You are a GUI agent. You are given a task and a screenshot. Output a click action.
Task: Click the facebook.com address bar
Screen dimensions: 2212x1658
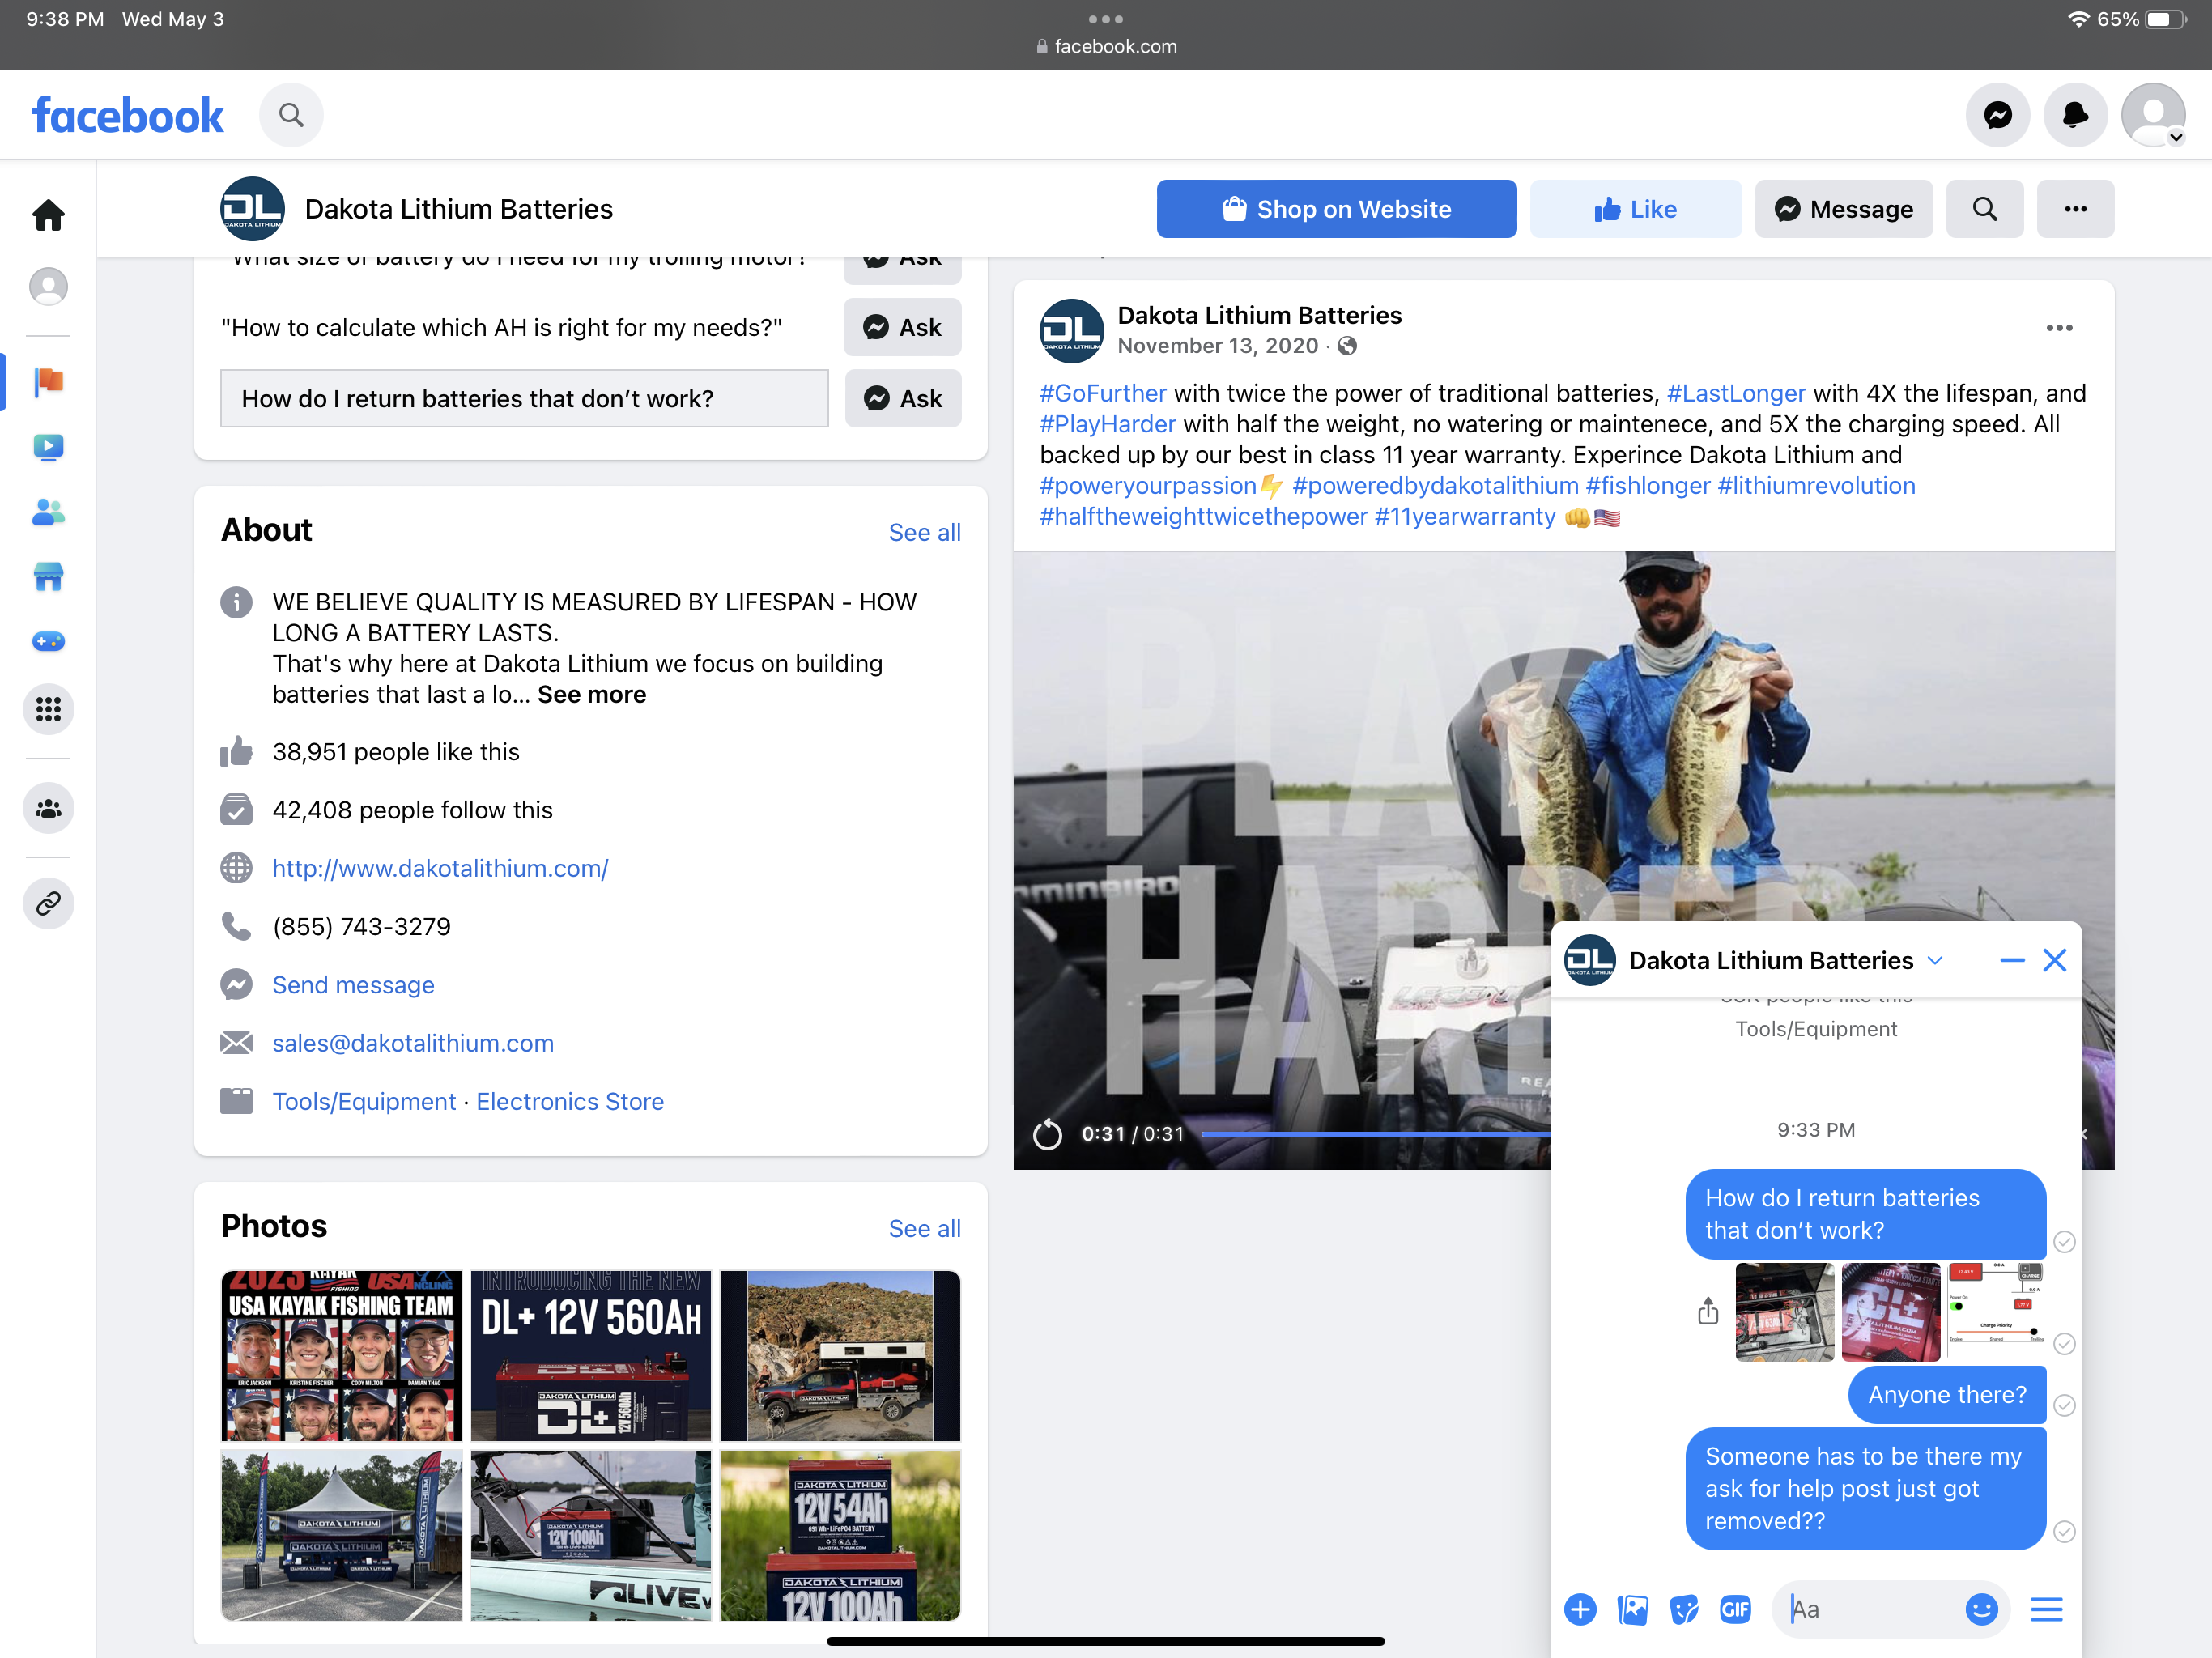(1105, 46)
